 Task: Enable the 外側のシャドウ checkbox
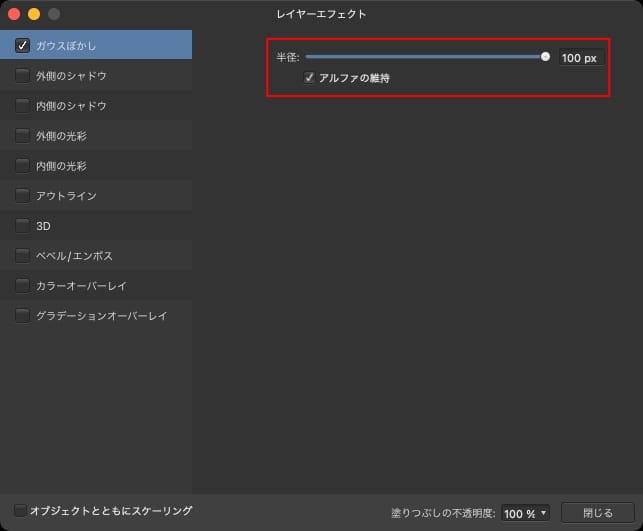(x=22, y=75)
